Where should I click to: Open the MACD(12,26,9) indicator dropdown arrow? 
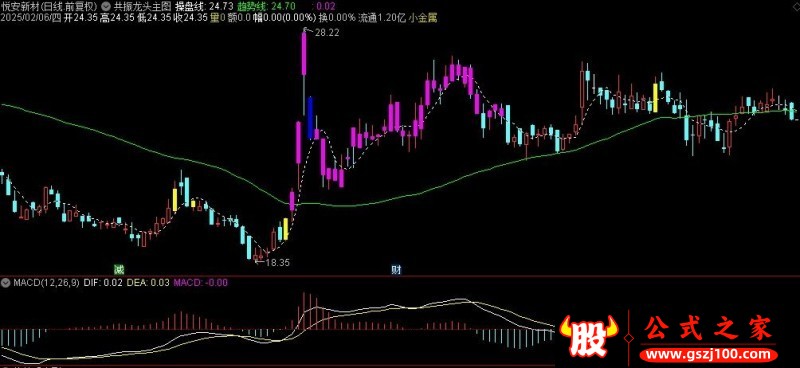click(x=6, y=282)
